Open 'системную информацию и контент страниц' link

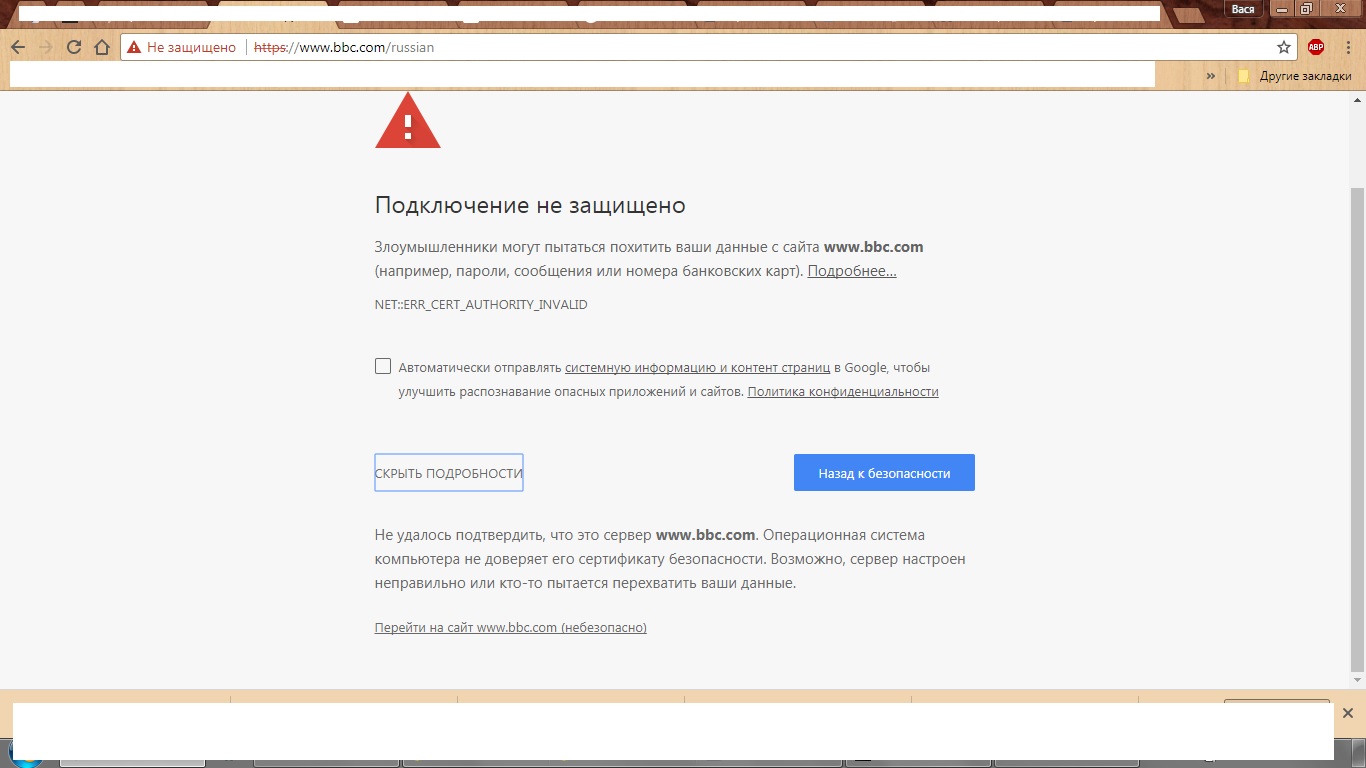(697, 367)
